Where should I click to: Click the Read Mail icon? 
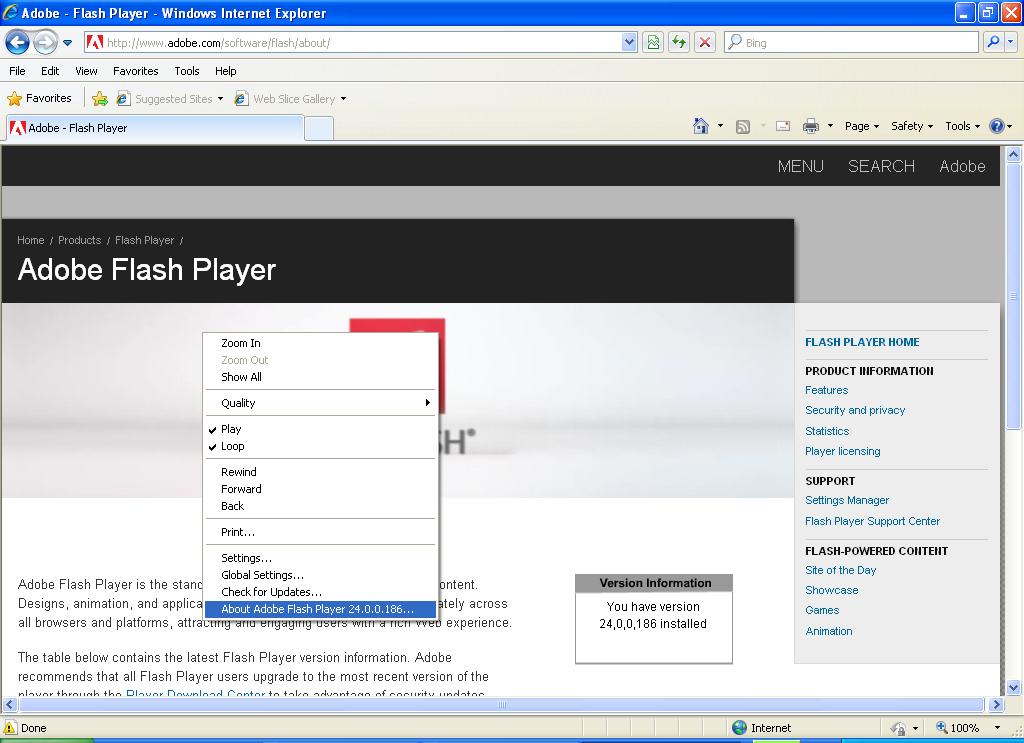point(783,127)
